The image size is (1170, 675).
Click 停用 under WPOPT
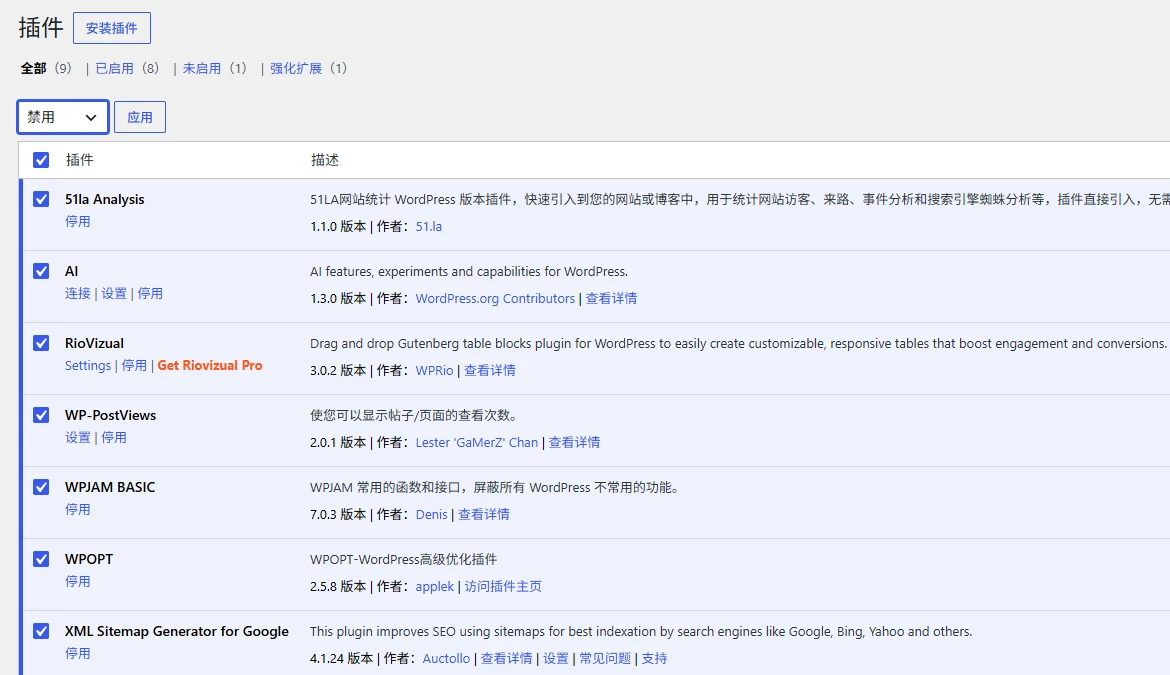coord(78,581)
